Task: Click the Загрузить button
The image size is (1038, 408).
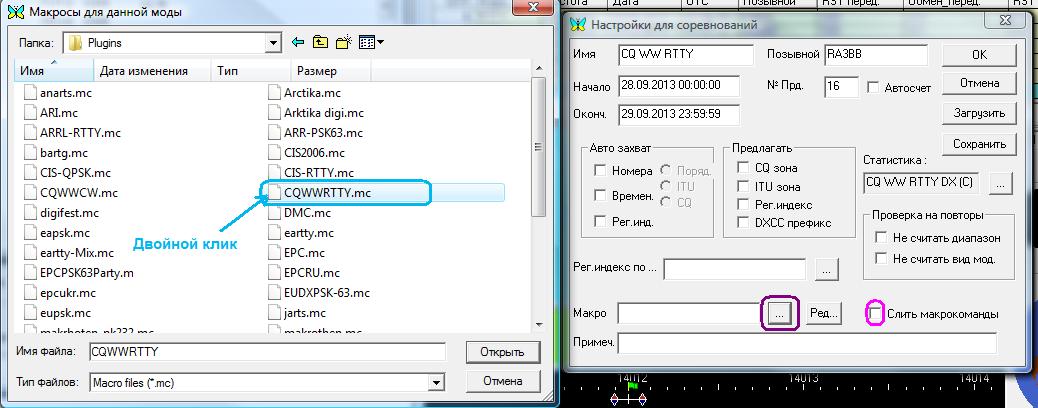Action: (x=979, y=113)
